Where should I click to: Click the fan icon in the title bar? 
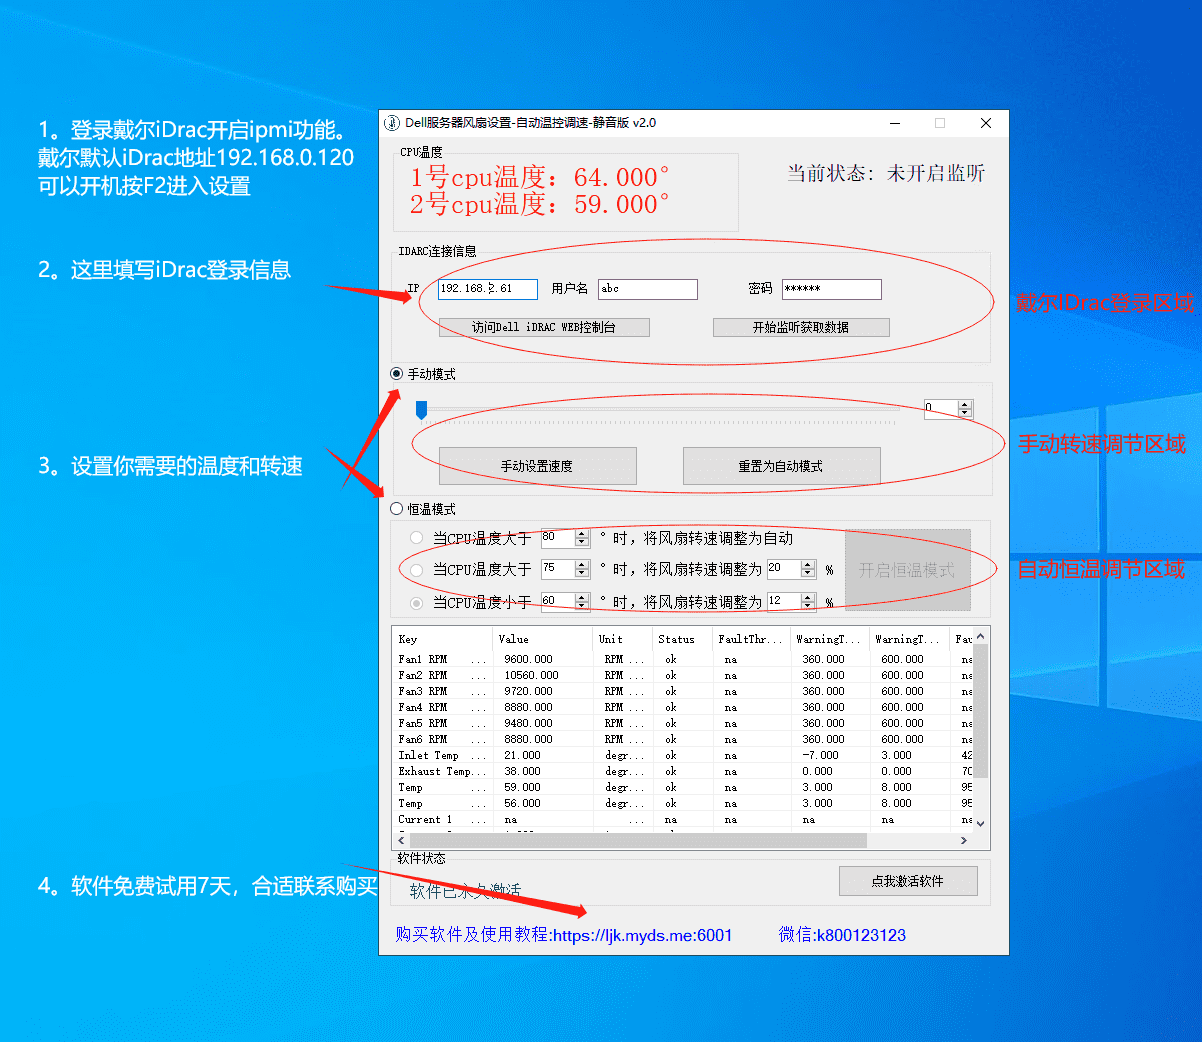click(392, 122)
